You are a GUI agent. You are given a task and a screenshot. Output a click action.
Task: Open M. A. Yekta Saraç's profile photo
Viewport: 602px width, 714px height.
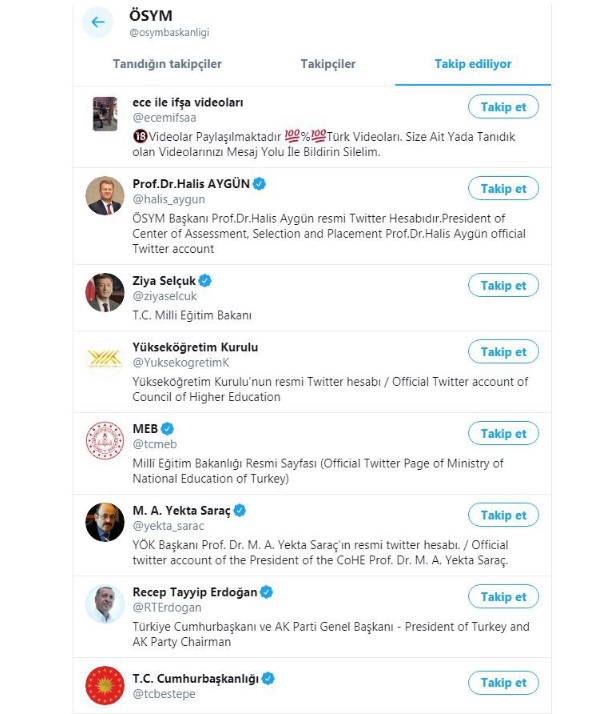tap(105, 522)
